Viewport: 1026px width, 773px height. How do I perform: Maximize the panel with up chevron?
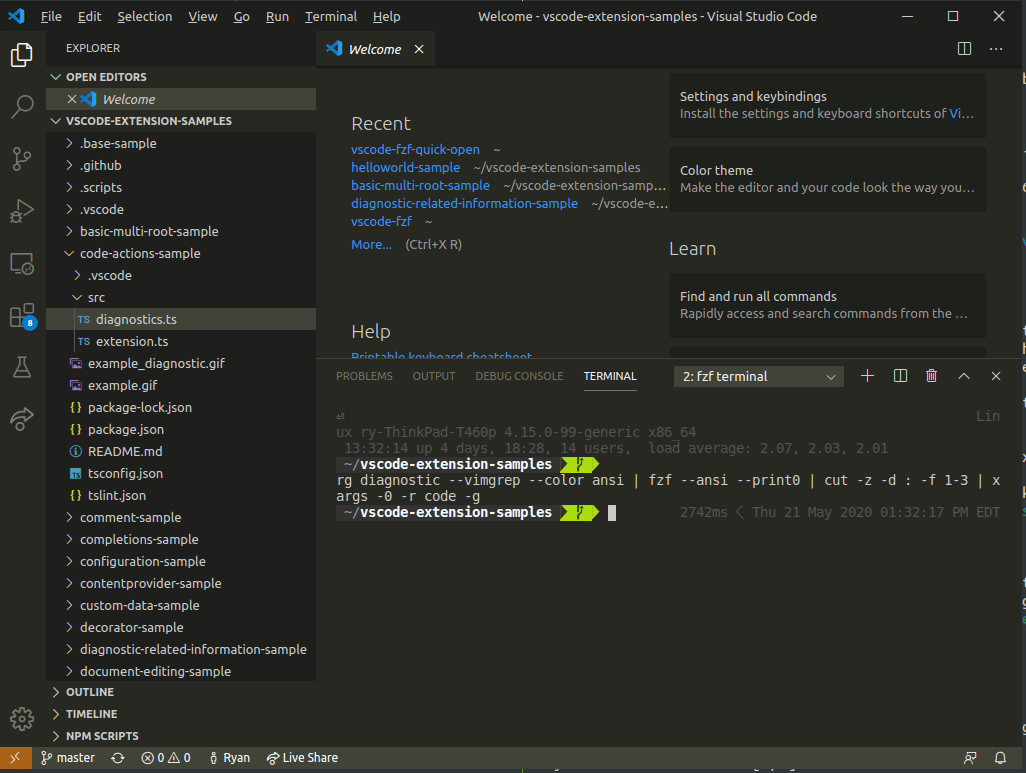click(x=963, y=376)
